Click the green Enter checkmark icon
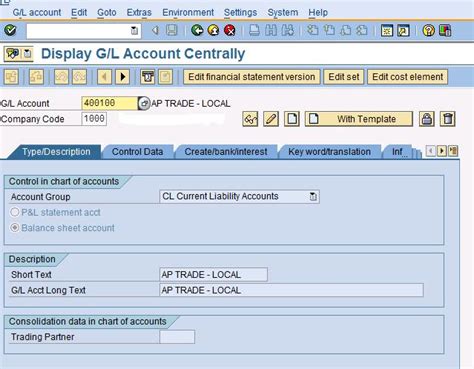The image size is (474, 369). [10, 30]
